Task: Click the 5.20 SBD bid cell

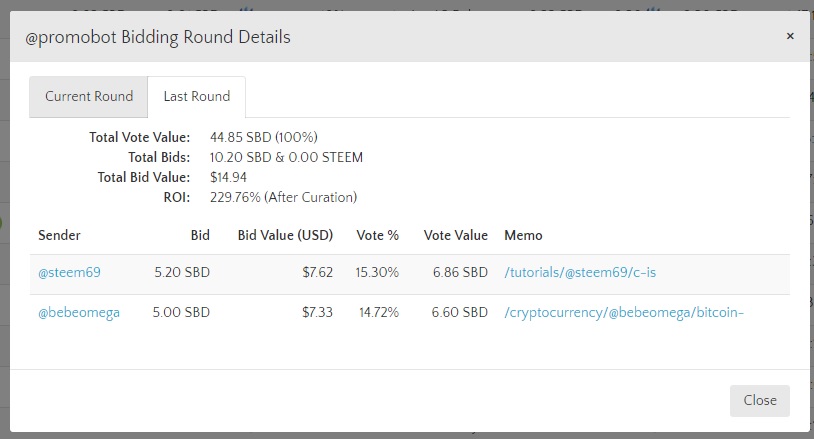Action: 182,272
